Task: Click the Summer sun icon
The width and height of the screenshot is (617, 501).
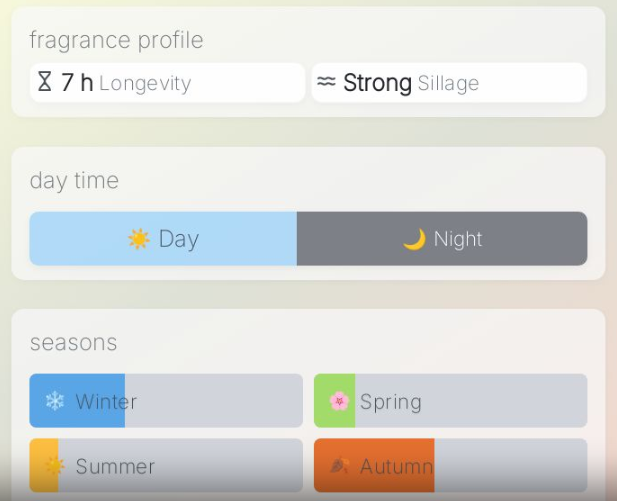Action: pos(54,466)
